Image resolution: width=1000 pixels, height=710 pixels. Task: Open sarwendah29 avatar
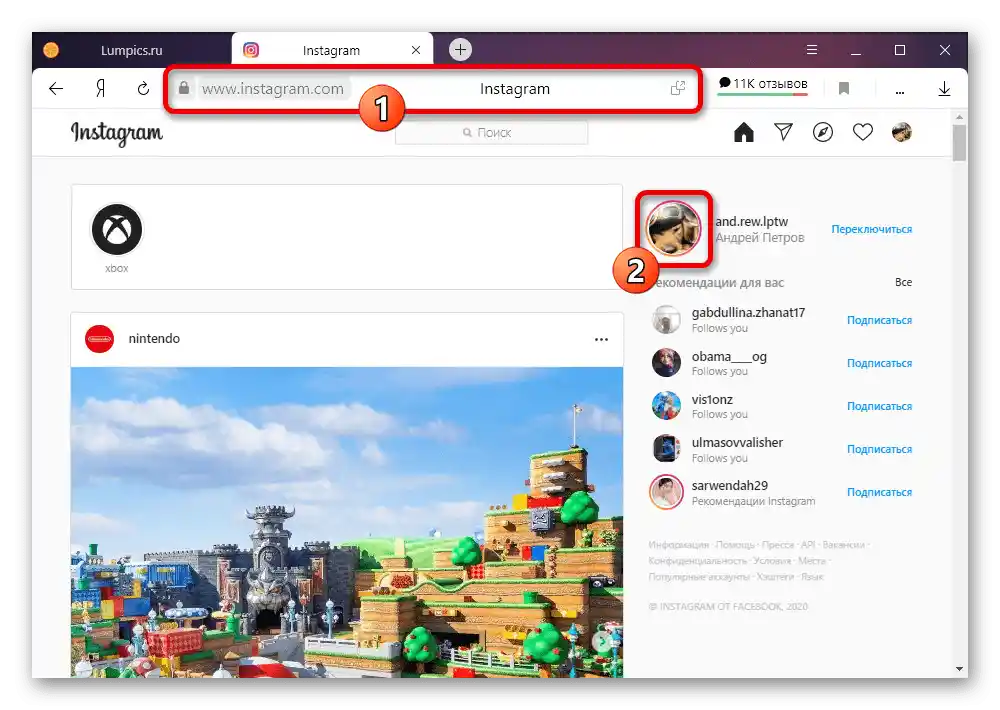tap(666, 492)
